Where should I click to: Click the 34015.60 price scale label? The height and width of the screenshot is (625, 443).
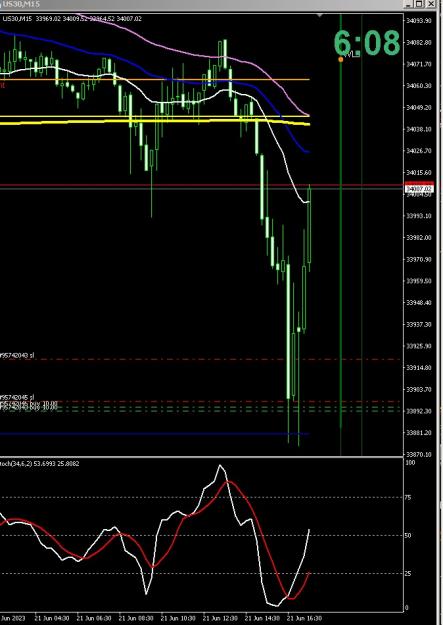(418, 173)
